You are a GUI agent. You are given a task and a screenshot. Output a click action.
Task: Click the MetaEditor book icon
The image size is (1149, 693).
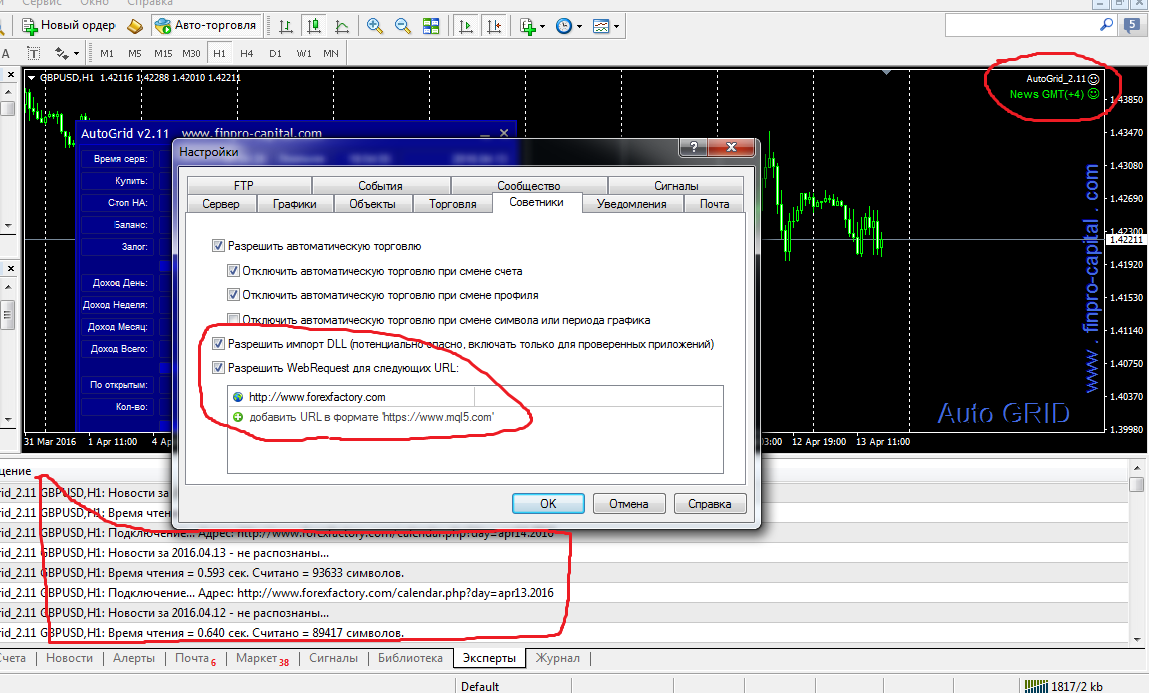[x=135, y=26]
